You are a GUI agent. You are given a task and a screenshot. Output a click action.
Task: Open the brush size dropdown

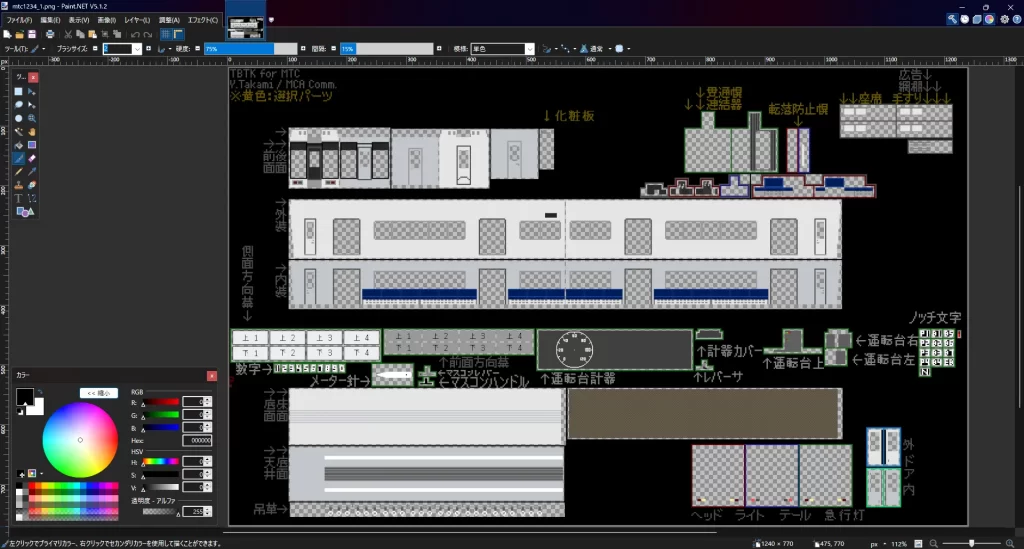point(139,48)
